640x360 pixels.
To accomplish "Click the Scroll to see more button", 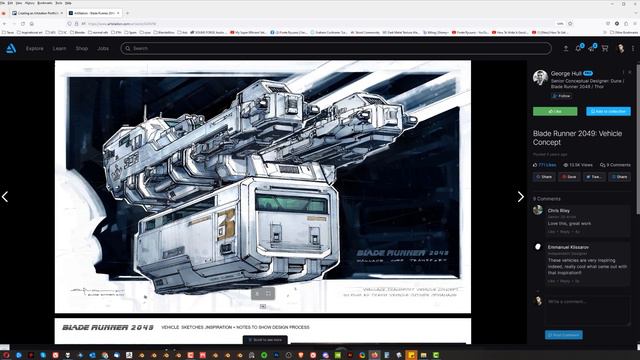I will pos(265,340).
